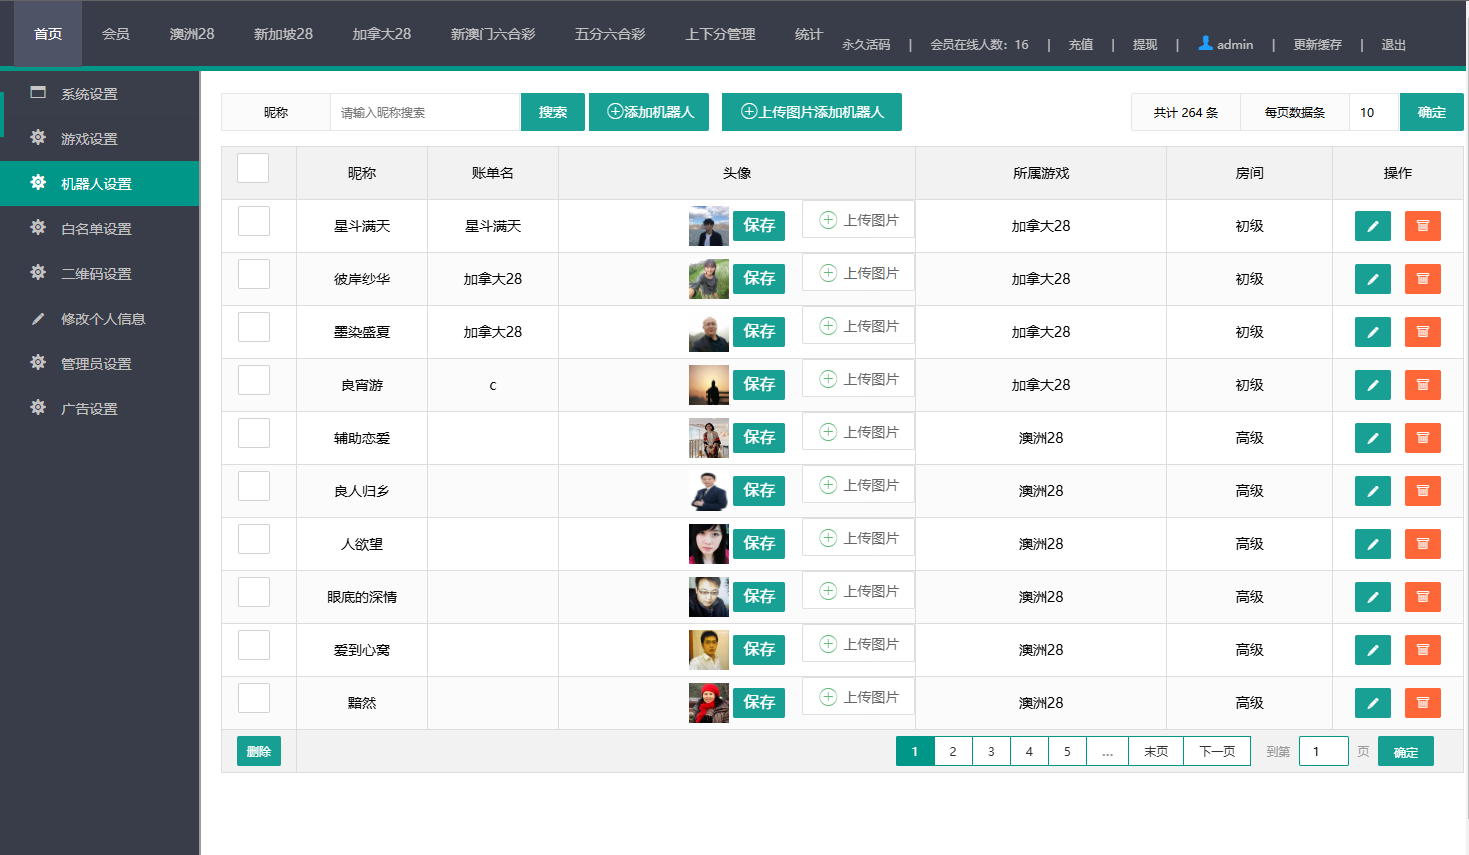
Task: Click the go-to-page number input
Action: (1323, 751)
